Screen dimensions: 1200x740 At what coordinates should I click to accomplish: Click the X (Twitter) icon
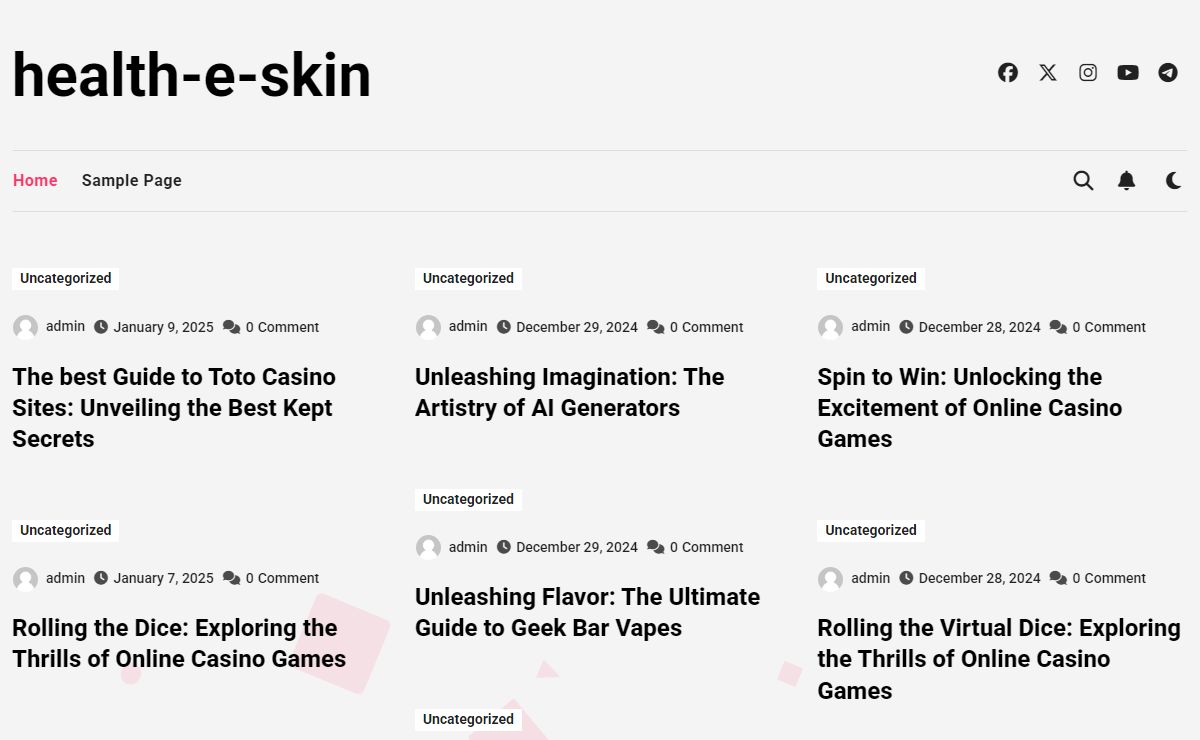(x=1048, y=73)
